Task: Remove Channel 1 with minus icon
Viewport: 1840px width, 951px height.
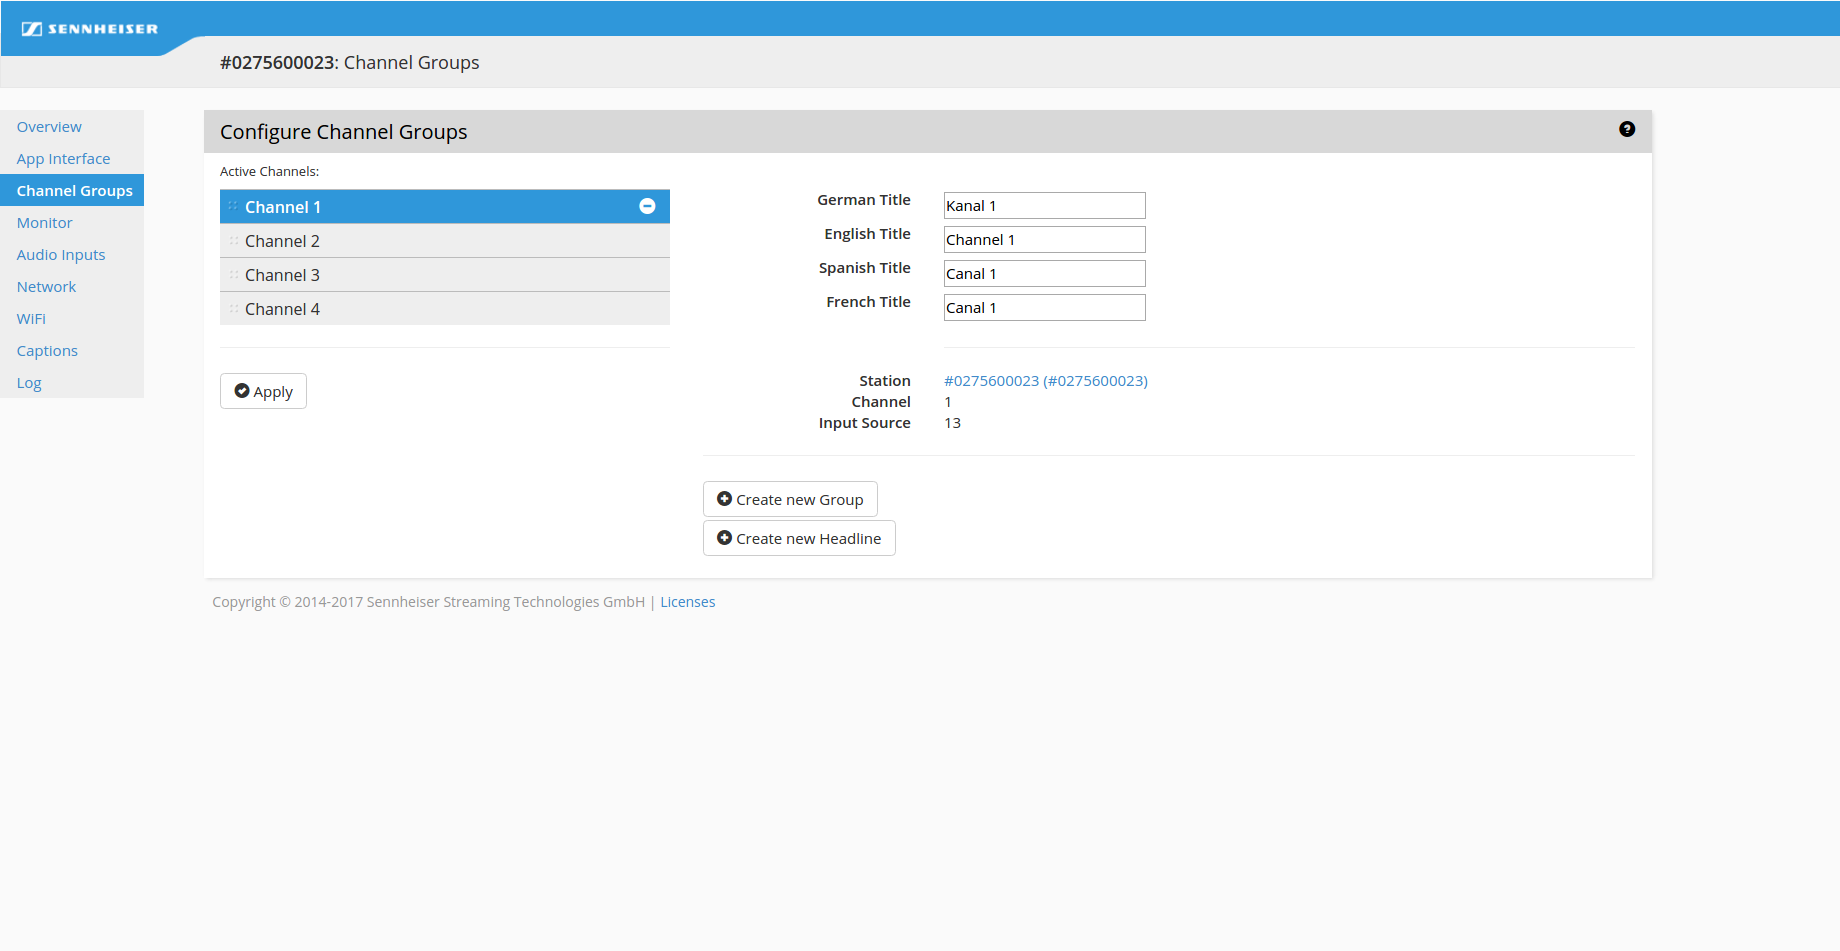Action: [x=647, y=206]
